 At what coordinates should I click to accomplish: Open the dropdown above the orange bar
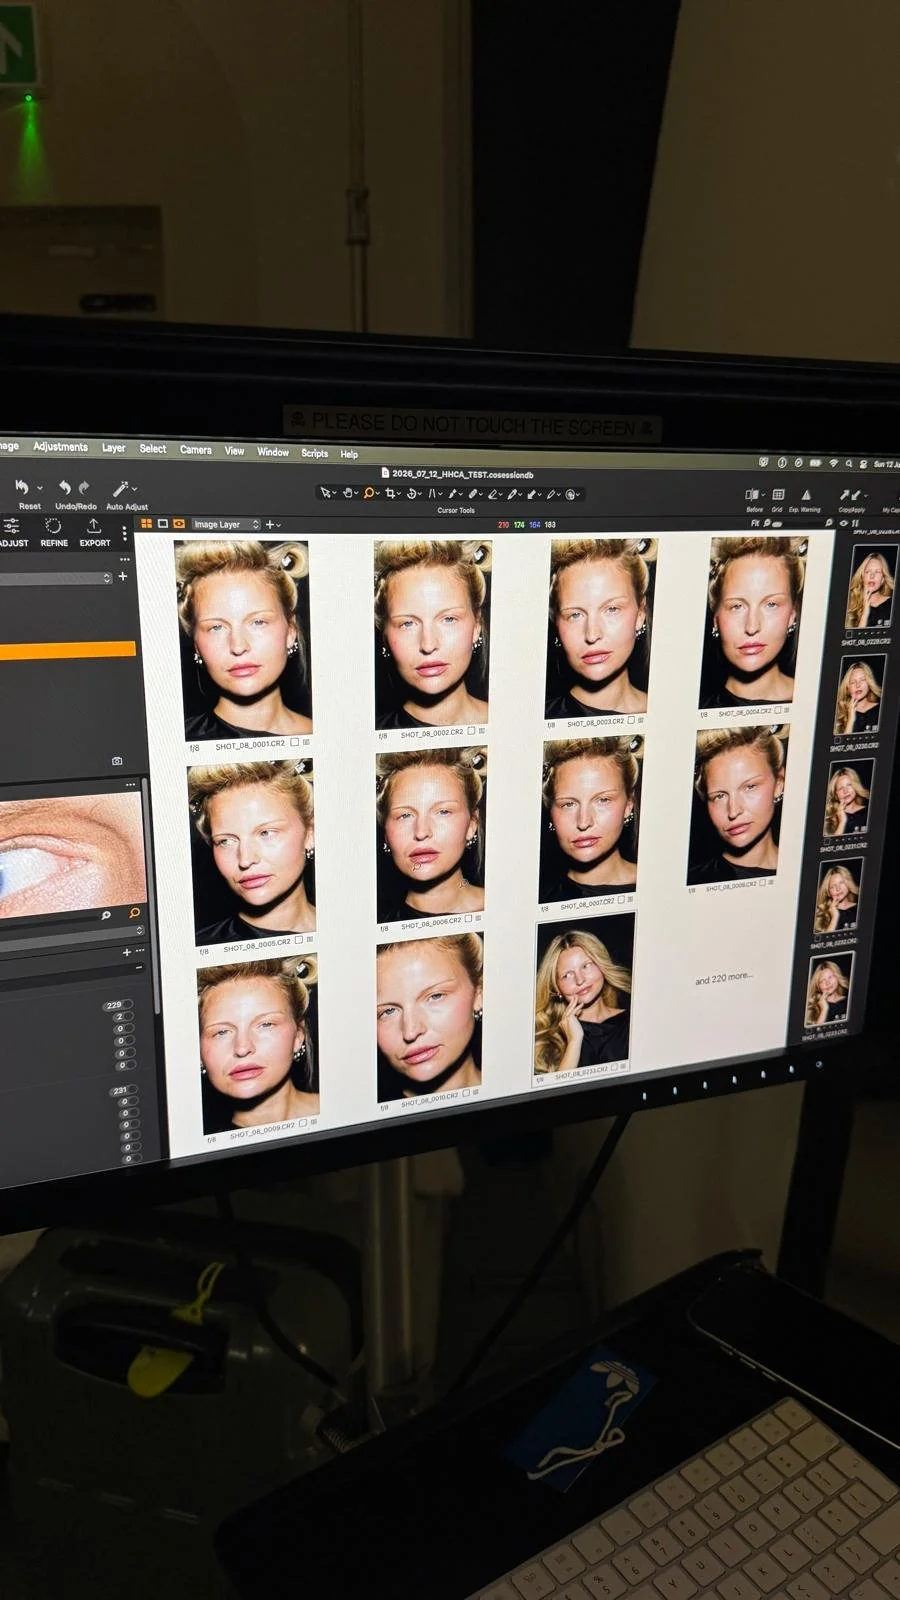55,578
